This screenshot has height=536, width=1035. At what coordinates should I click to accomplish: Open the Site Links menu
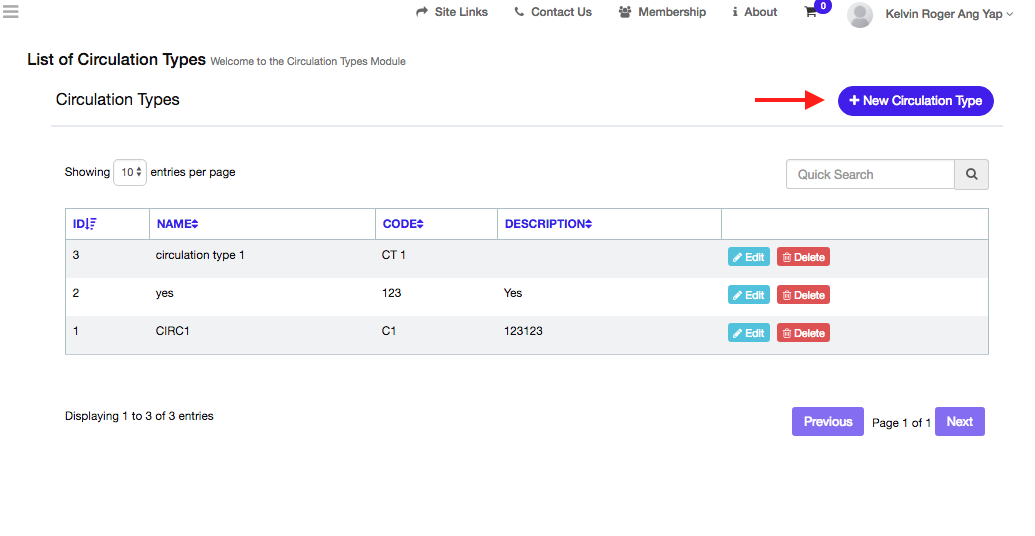tap(452, 12)
